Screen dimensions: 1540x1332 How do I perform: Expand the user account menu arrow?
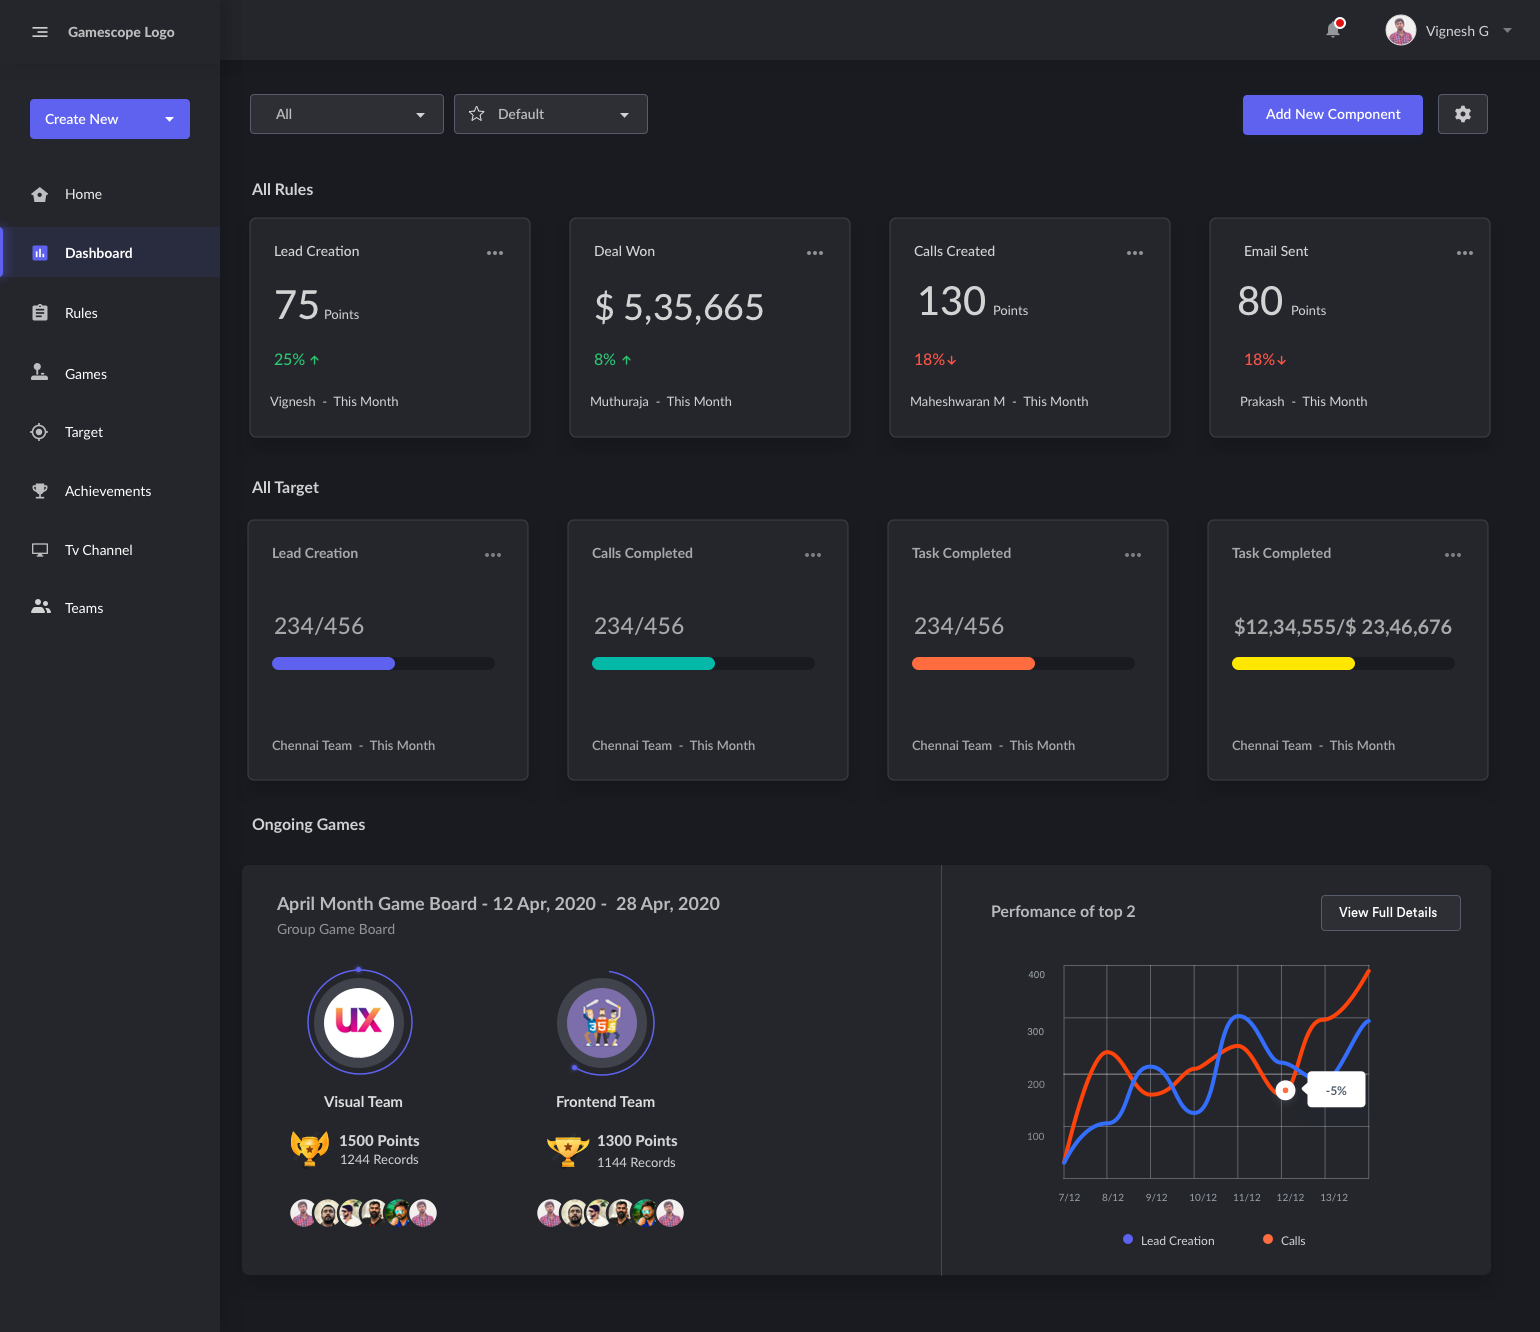(x=1507, y=31)
